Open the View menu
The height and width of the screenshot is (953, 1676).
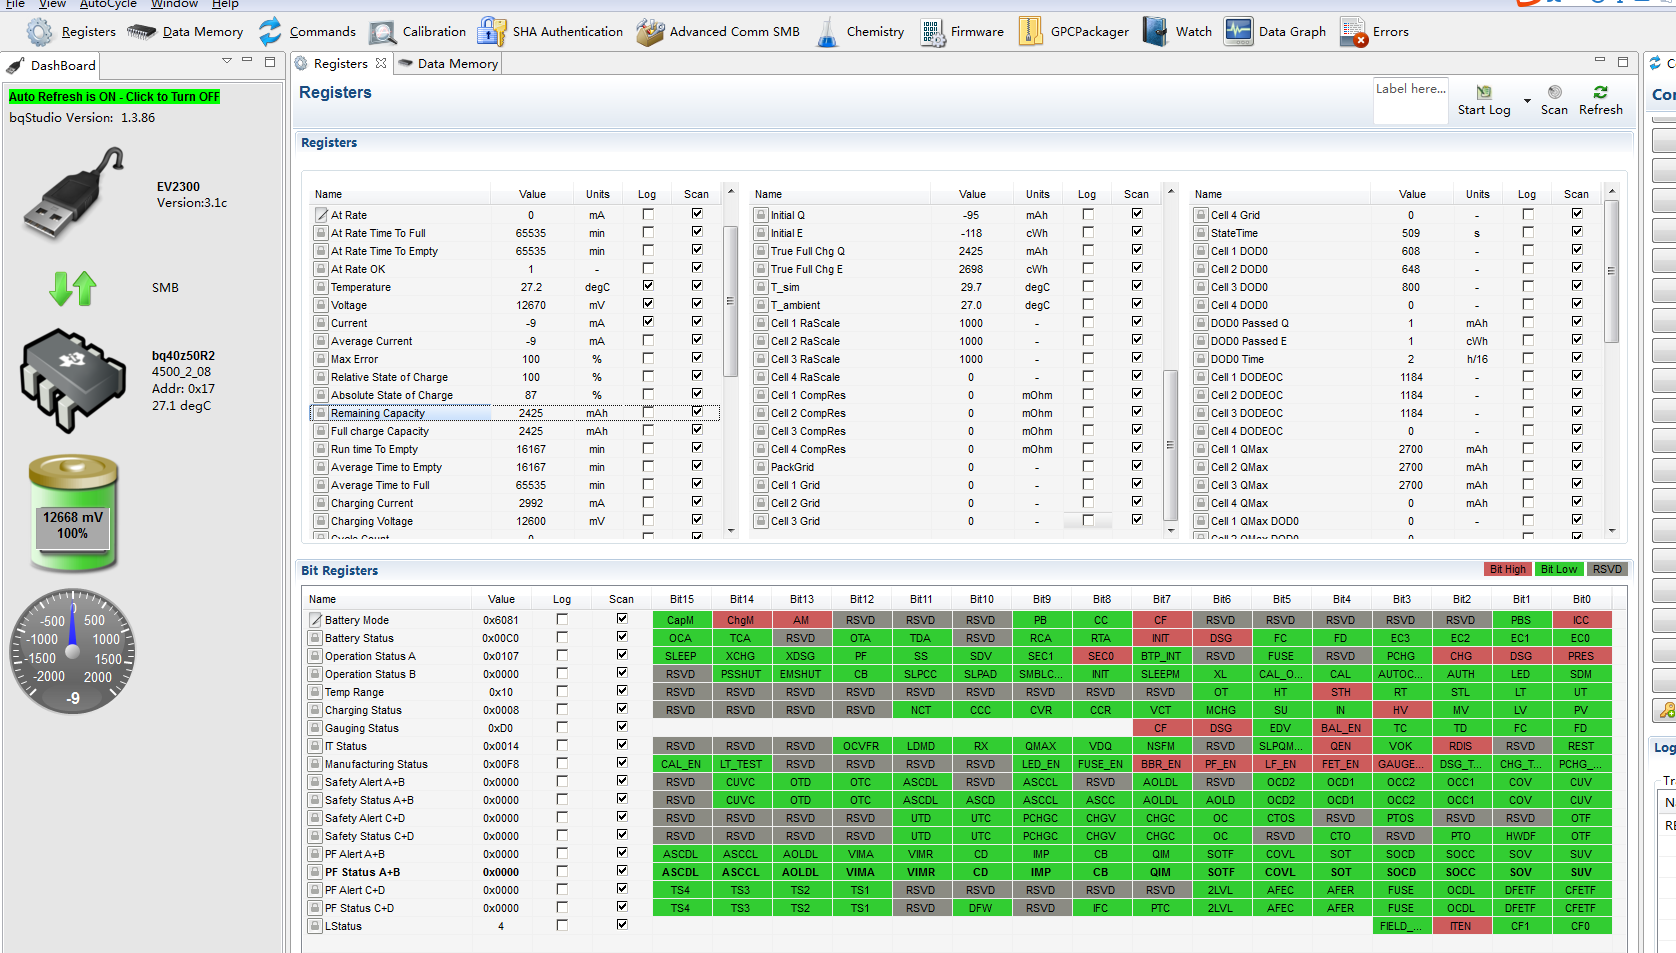click(52, 4)
